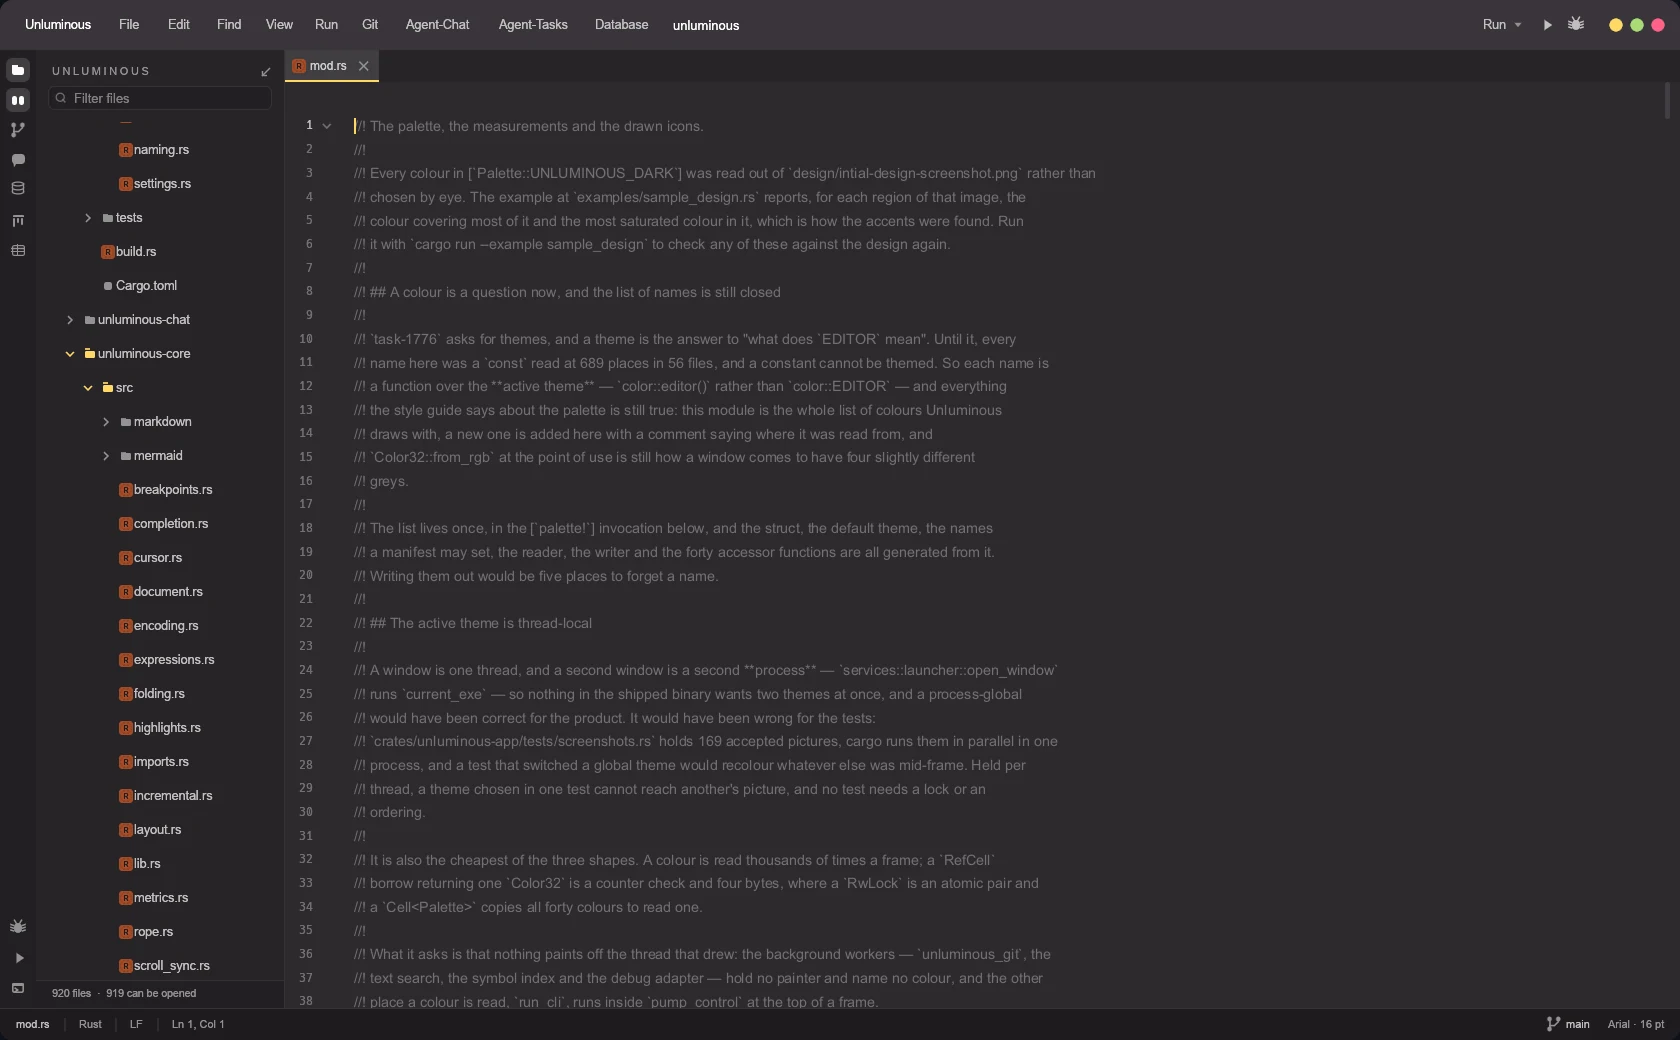Click mod.rs file name in the status bar
The height and width of the screenshot is (1040, 1680).
tap(33, 1024)
